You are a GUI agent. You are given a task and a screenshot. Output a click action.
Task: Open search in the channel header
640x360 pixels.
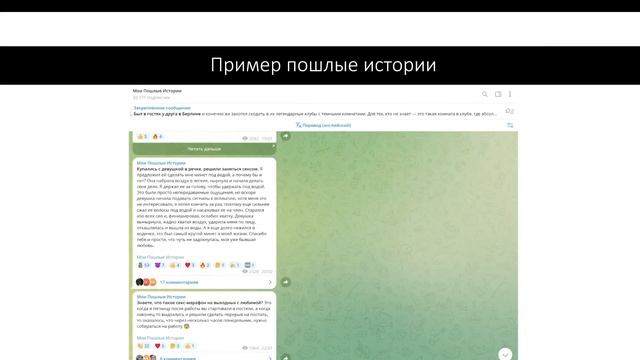484,94
